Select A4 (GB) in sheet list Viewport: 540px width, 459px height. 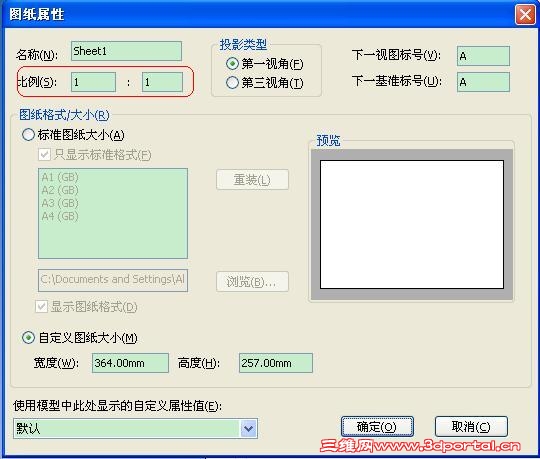pos(60,216)
